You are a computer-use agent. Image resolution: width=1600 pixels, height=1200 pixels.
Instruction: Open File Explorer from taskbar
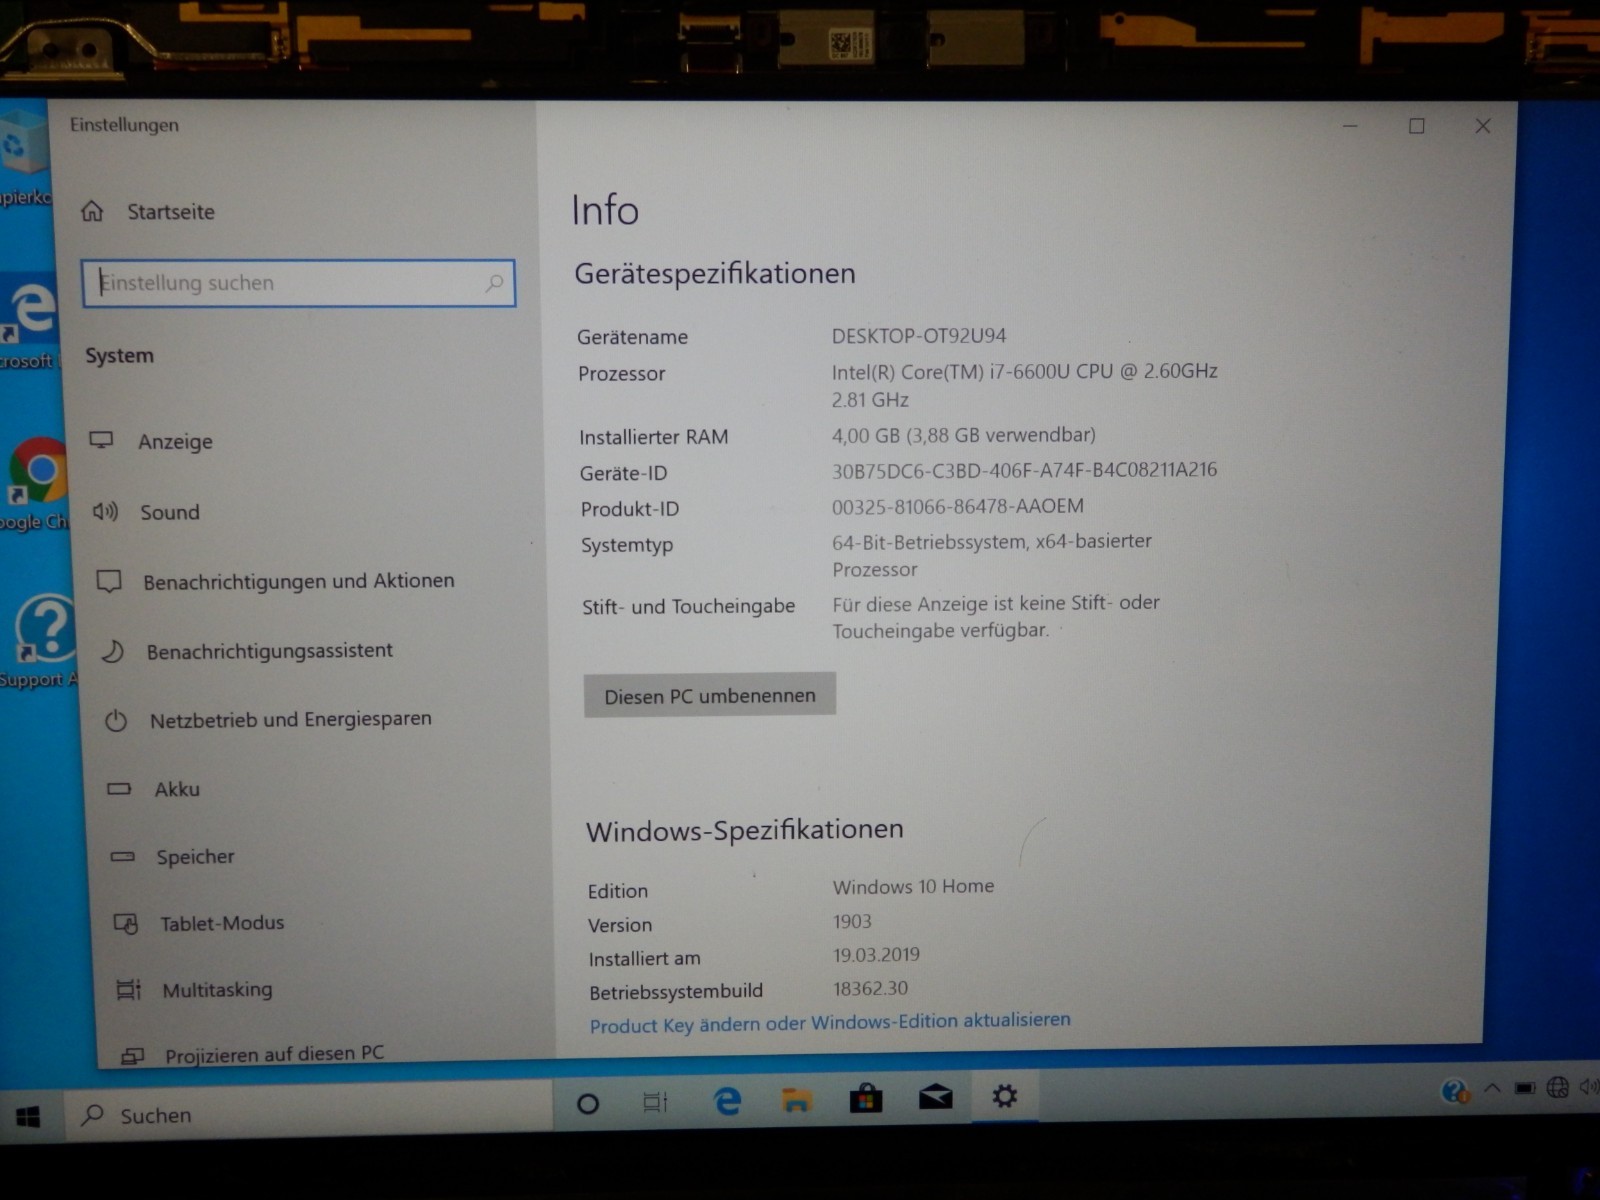tap(796, 1100)
